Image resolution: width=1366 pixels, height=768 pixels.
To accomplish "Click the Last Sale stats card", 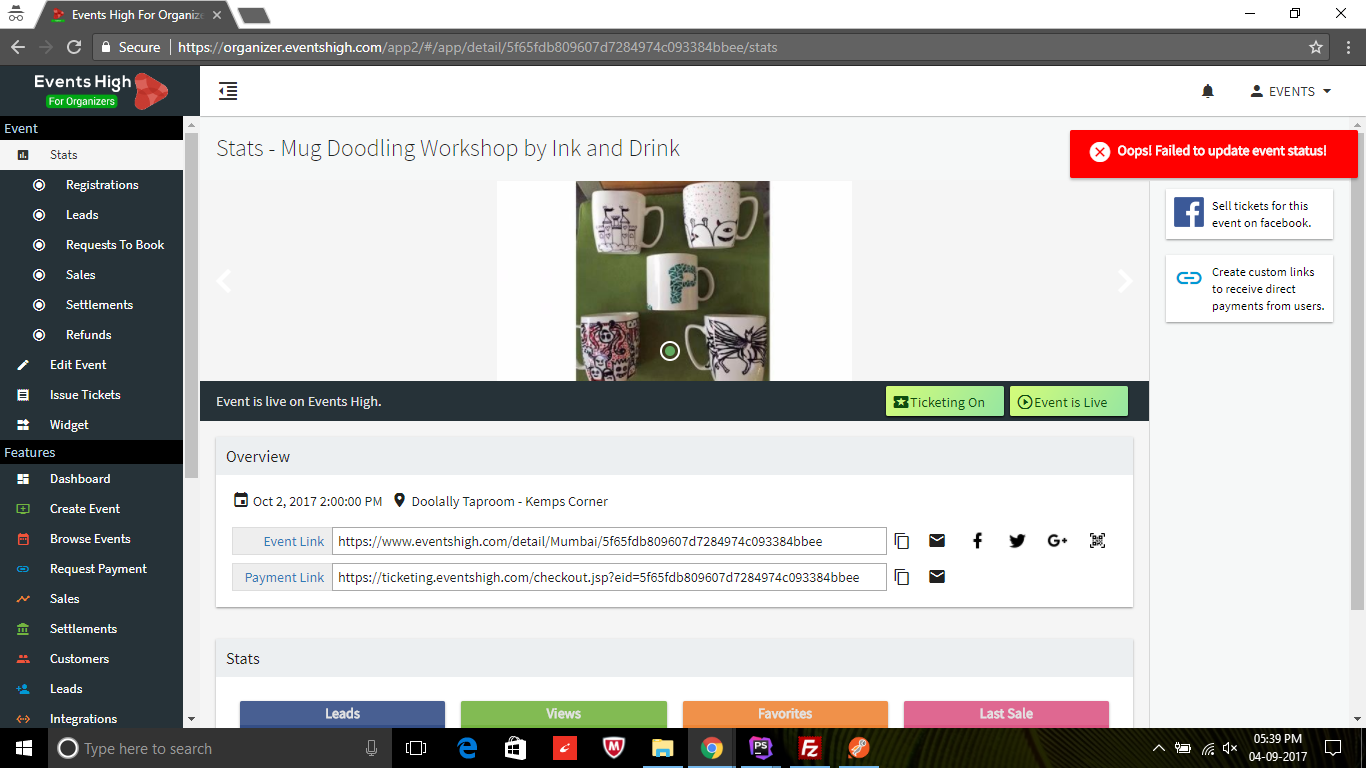I will (1006, 714).
